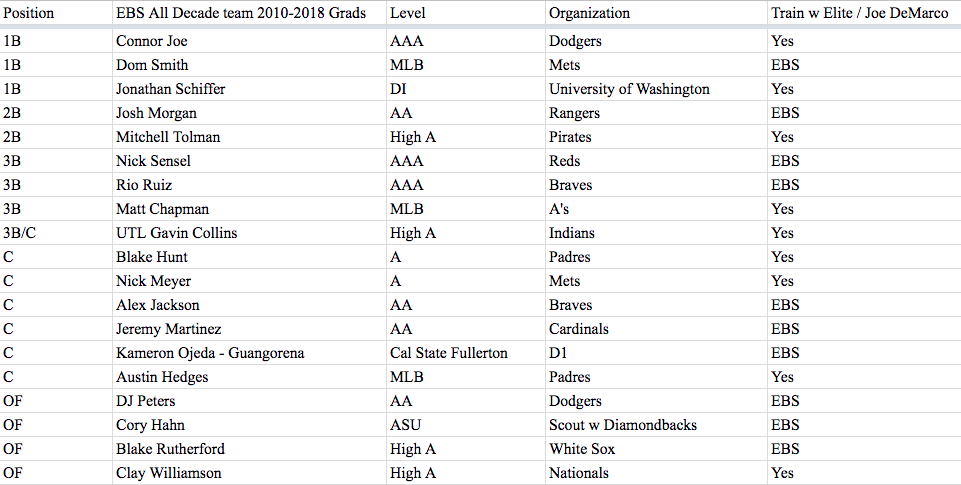
Task: Click the Josh Morgan name cell
Action: coord(249,113)
